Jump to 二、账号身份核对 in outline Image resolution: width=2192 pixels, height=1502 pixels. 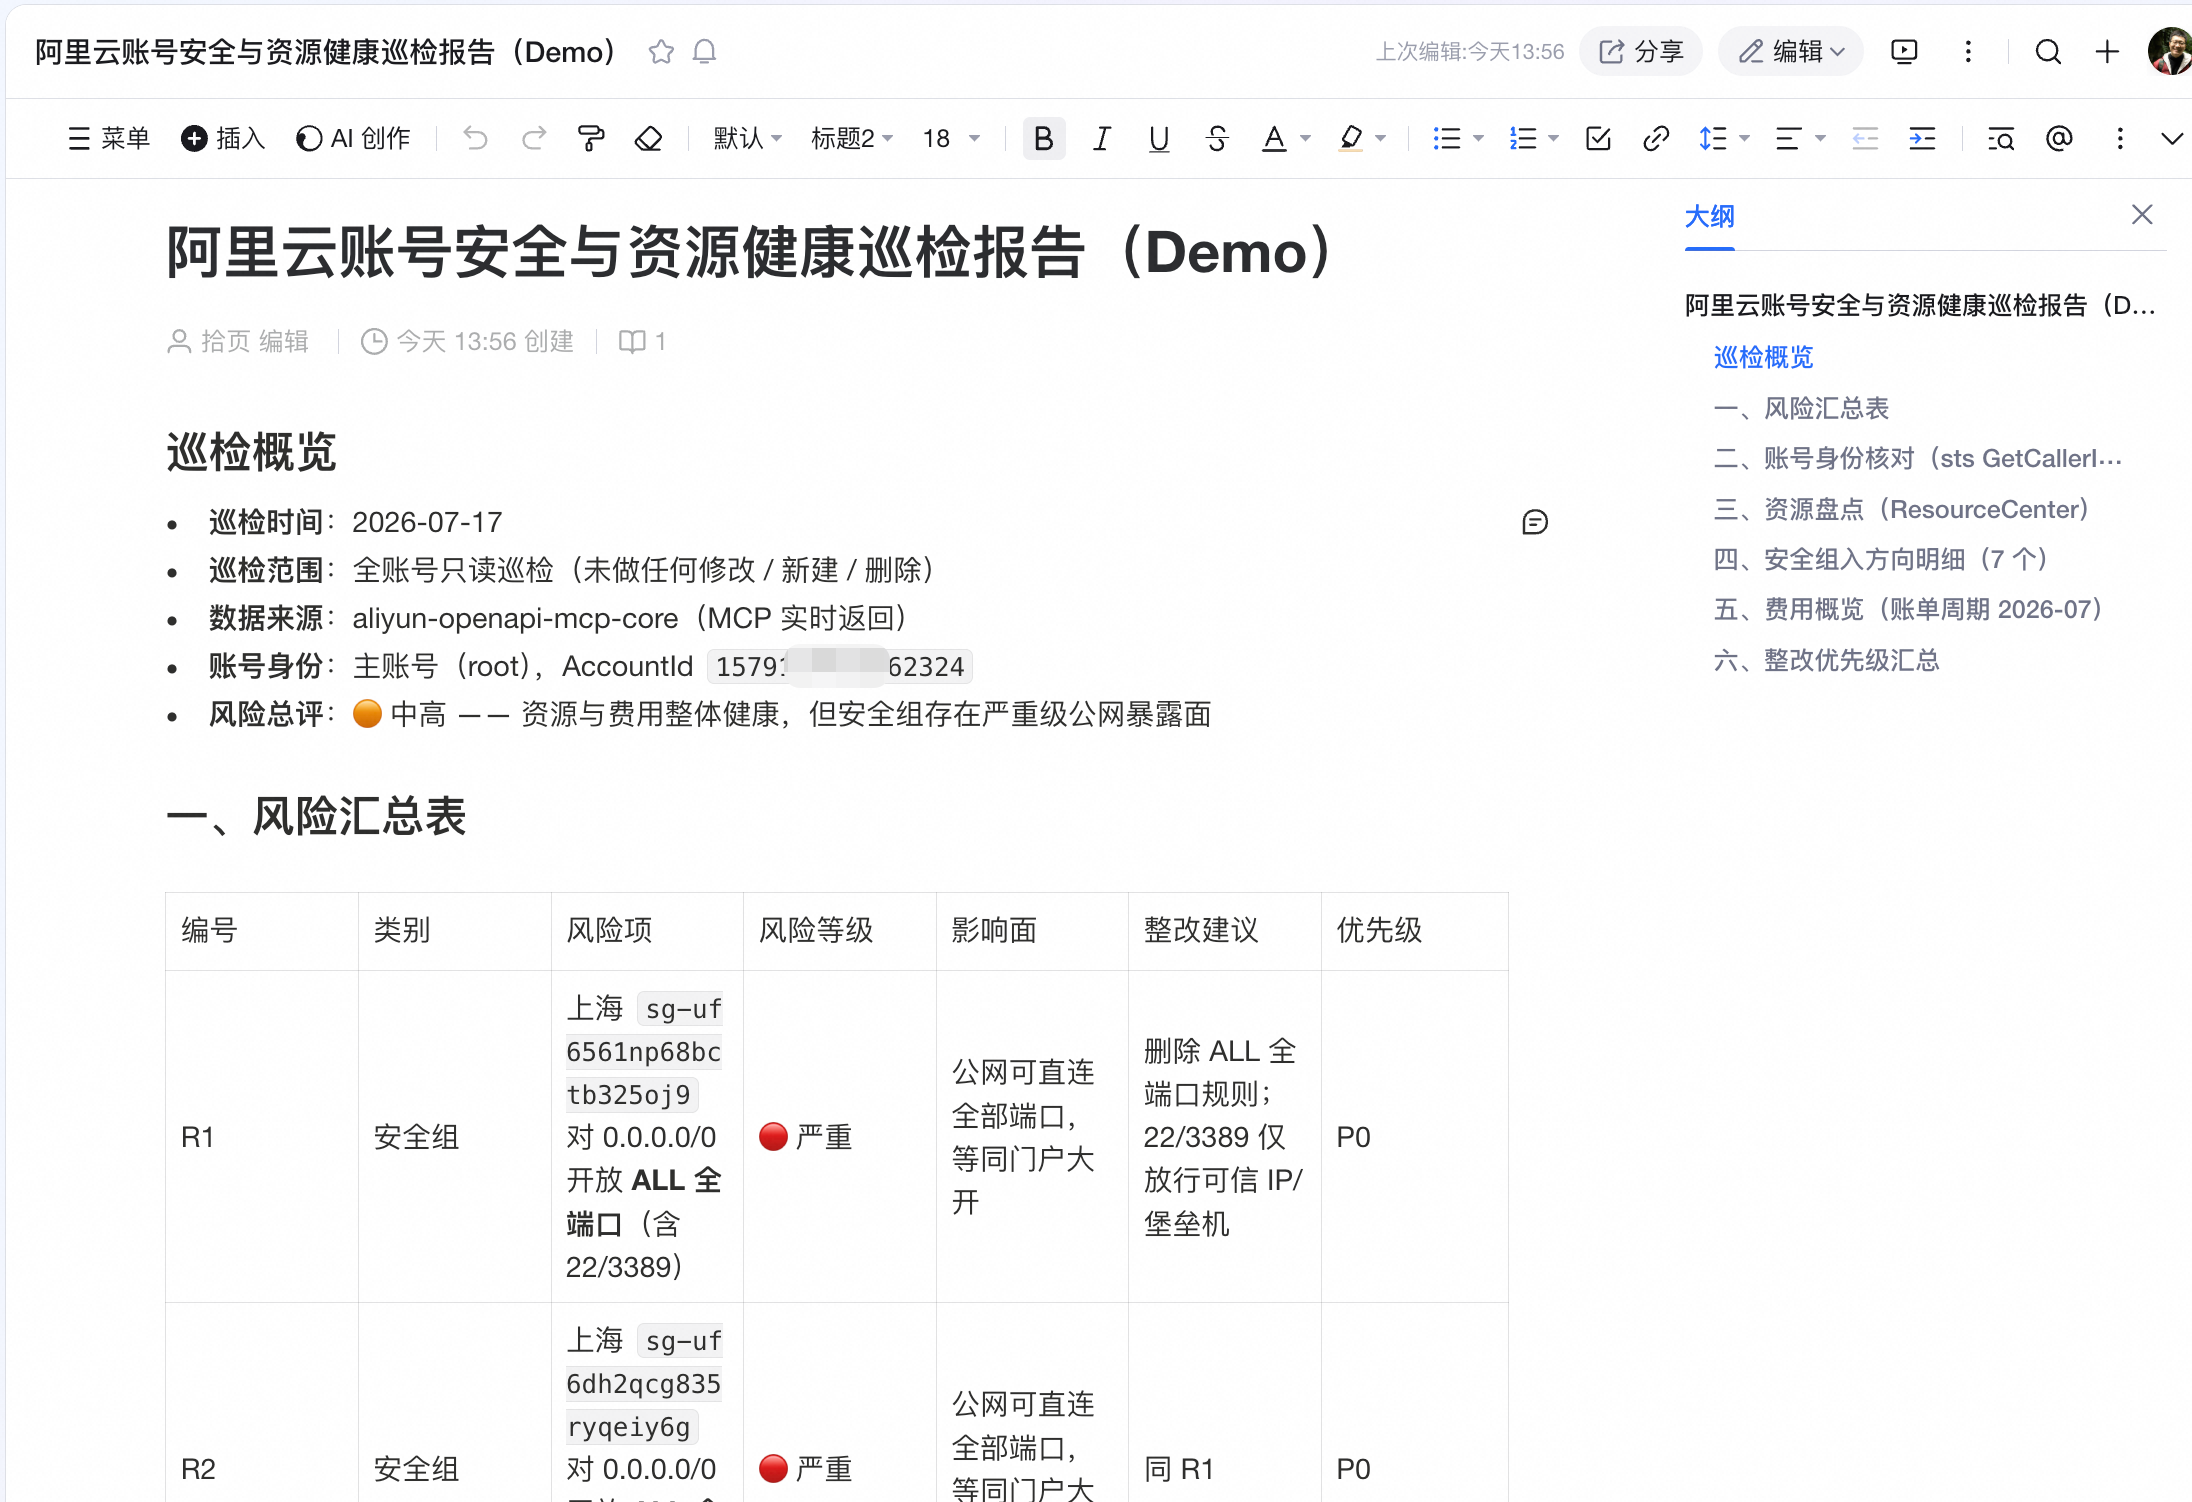point(1918,458)
